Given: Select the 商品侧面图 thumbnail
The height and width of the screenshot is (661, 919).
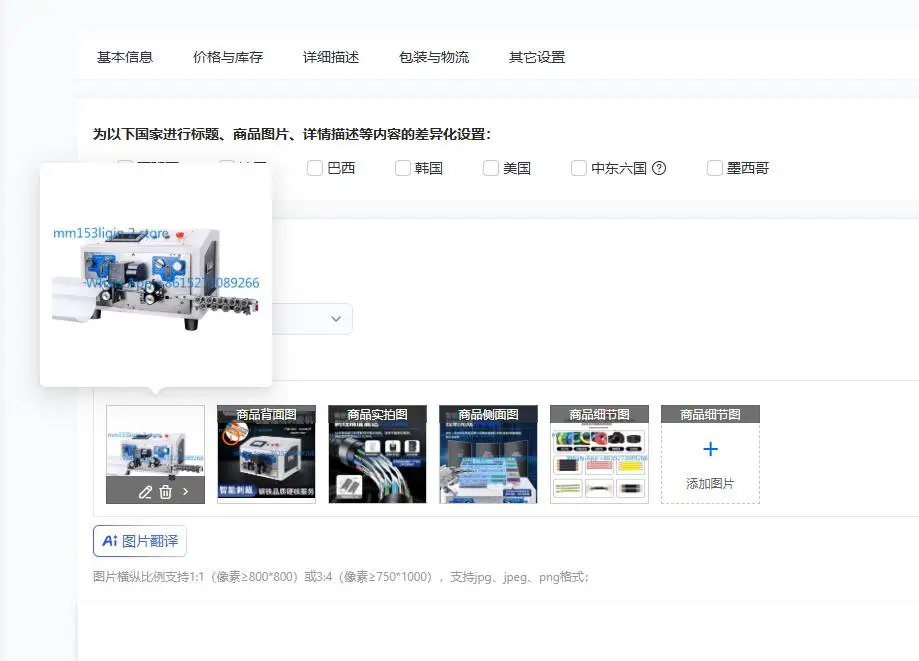Looking at the screenshot, I should tap(488, 454).
